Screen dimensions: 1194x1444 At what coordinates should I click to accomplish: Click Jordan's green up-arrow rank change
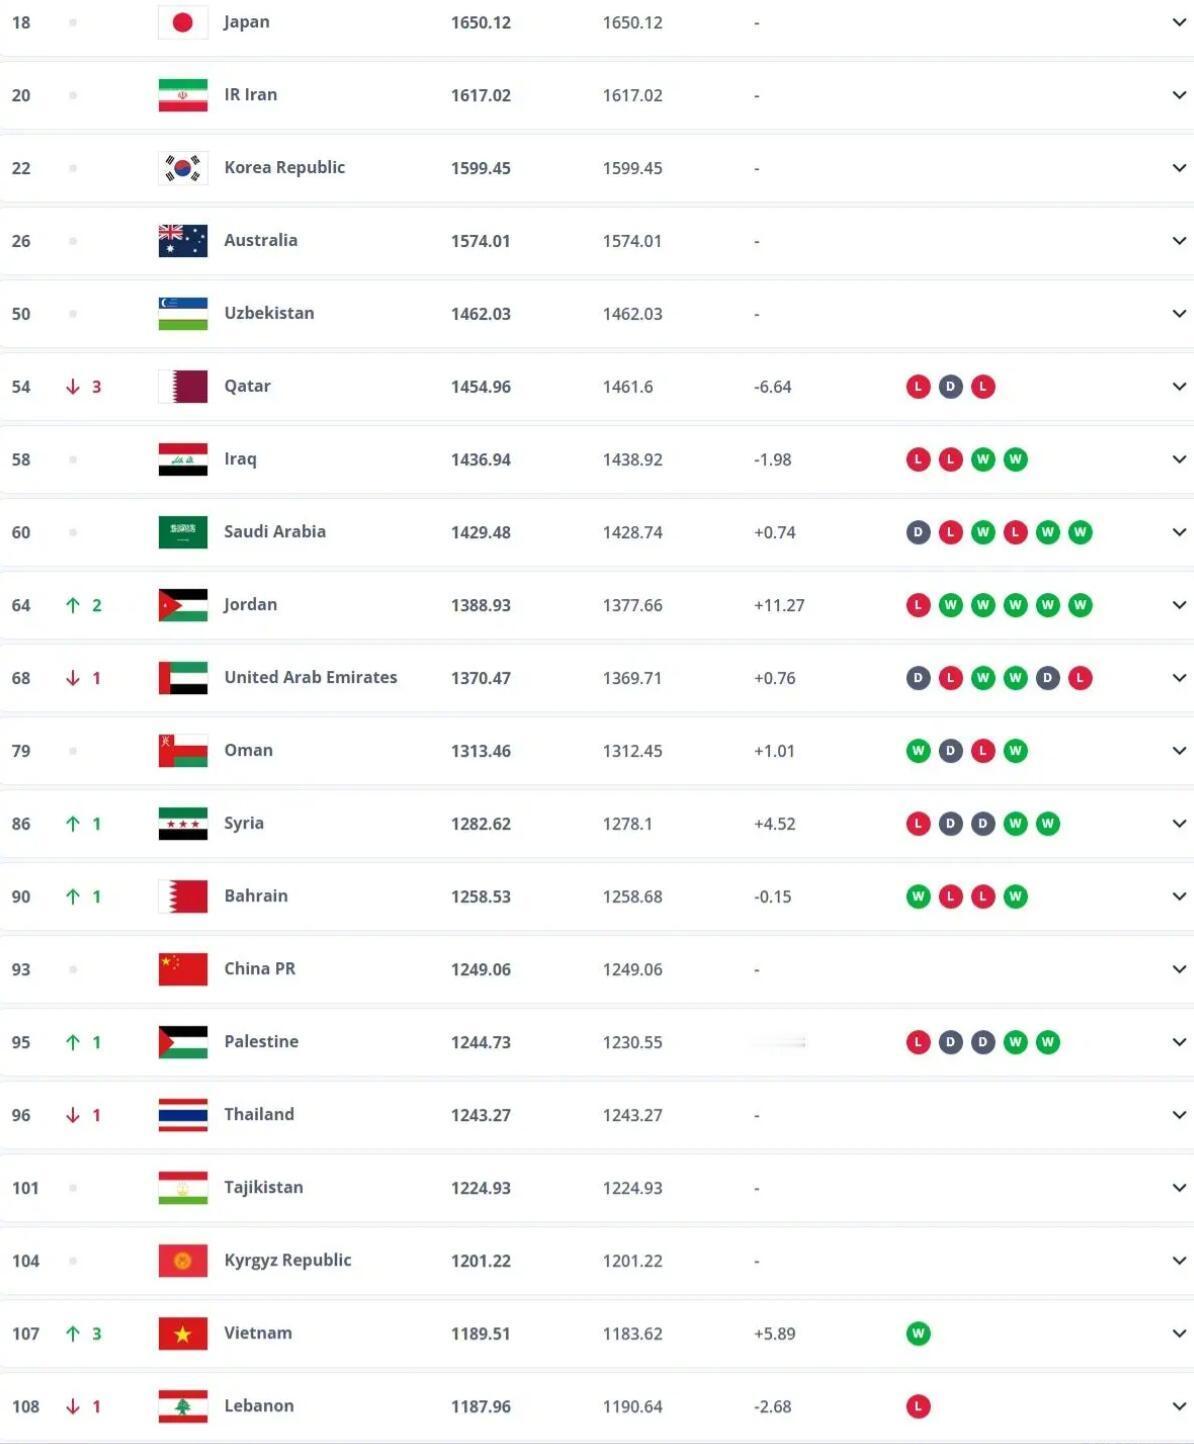coord(73,605)
